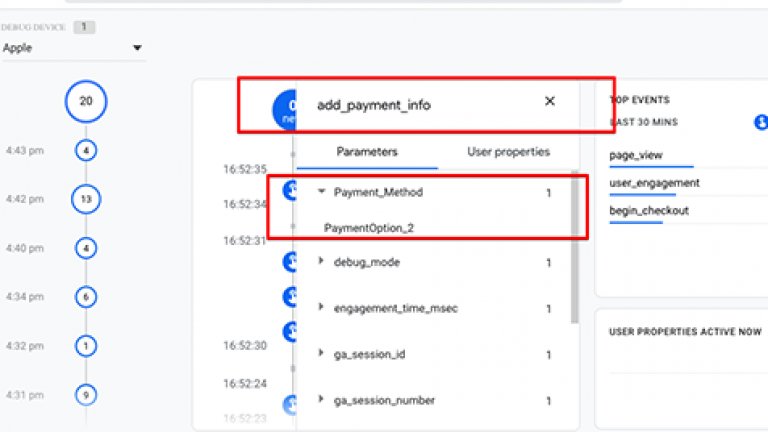Viewport: 768px width, 432px height.
Task: Collapse the Payment_Method parameter
Action: click(x=322, y=193)
